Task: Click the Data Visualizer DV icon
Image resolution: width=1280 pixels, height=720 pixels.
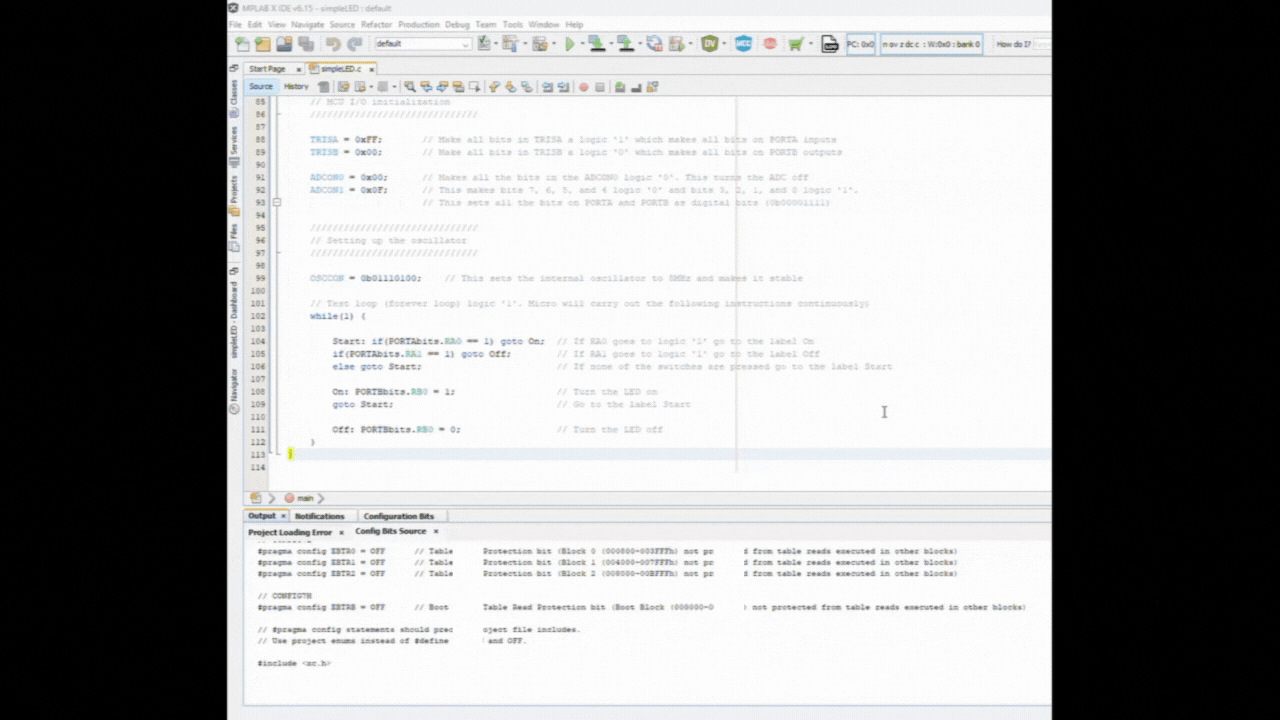Action: point(710,44)
